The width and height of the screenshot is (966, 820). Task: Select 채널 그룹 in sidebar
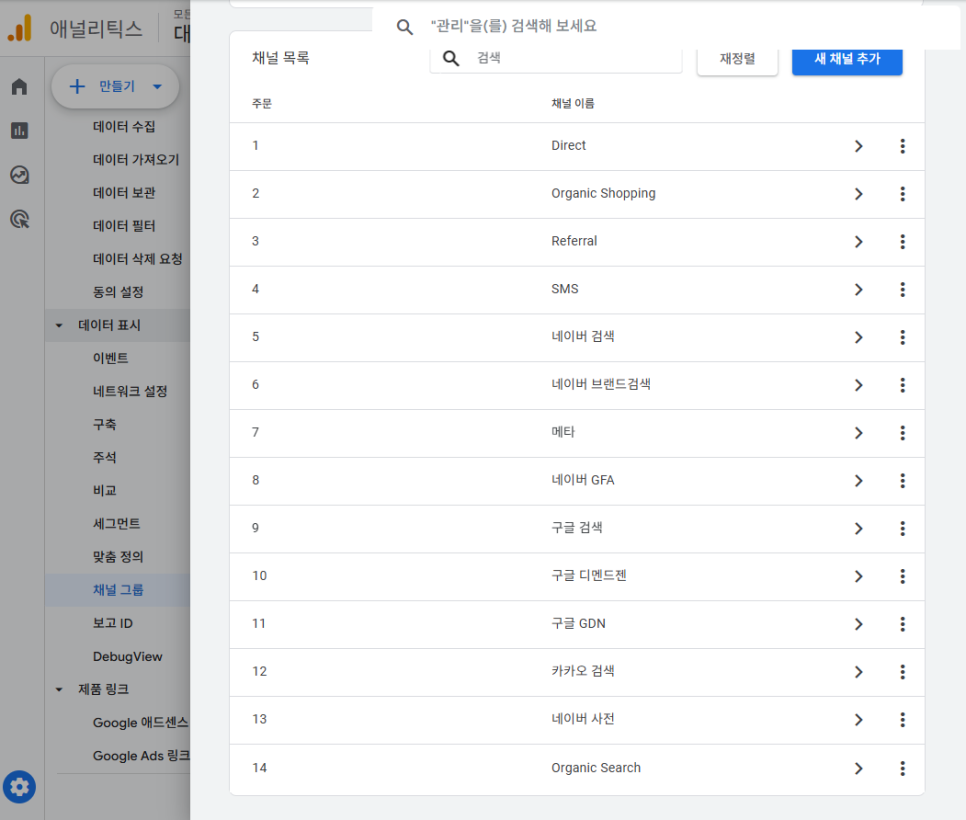[118, 590]
